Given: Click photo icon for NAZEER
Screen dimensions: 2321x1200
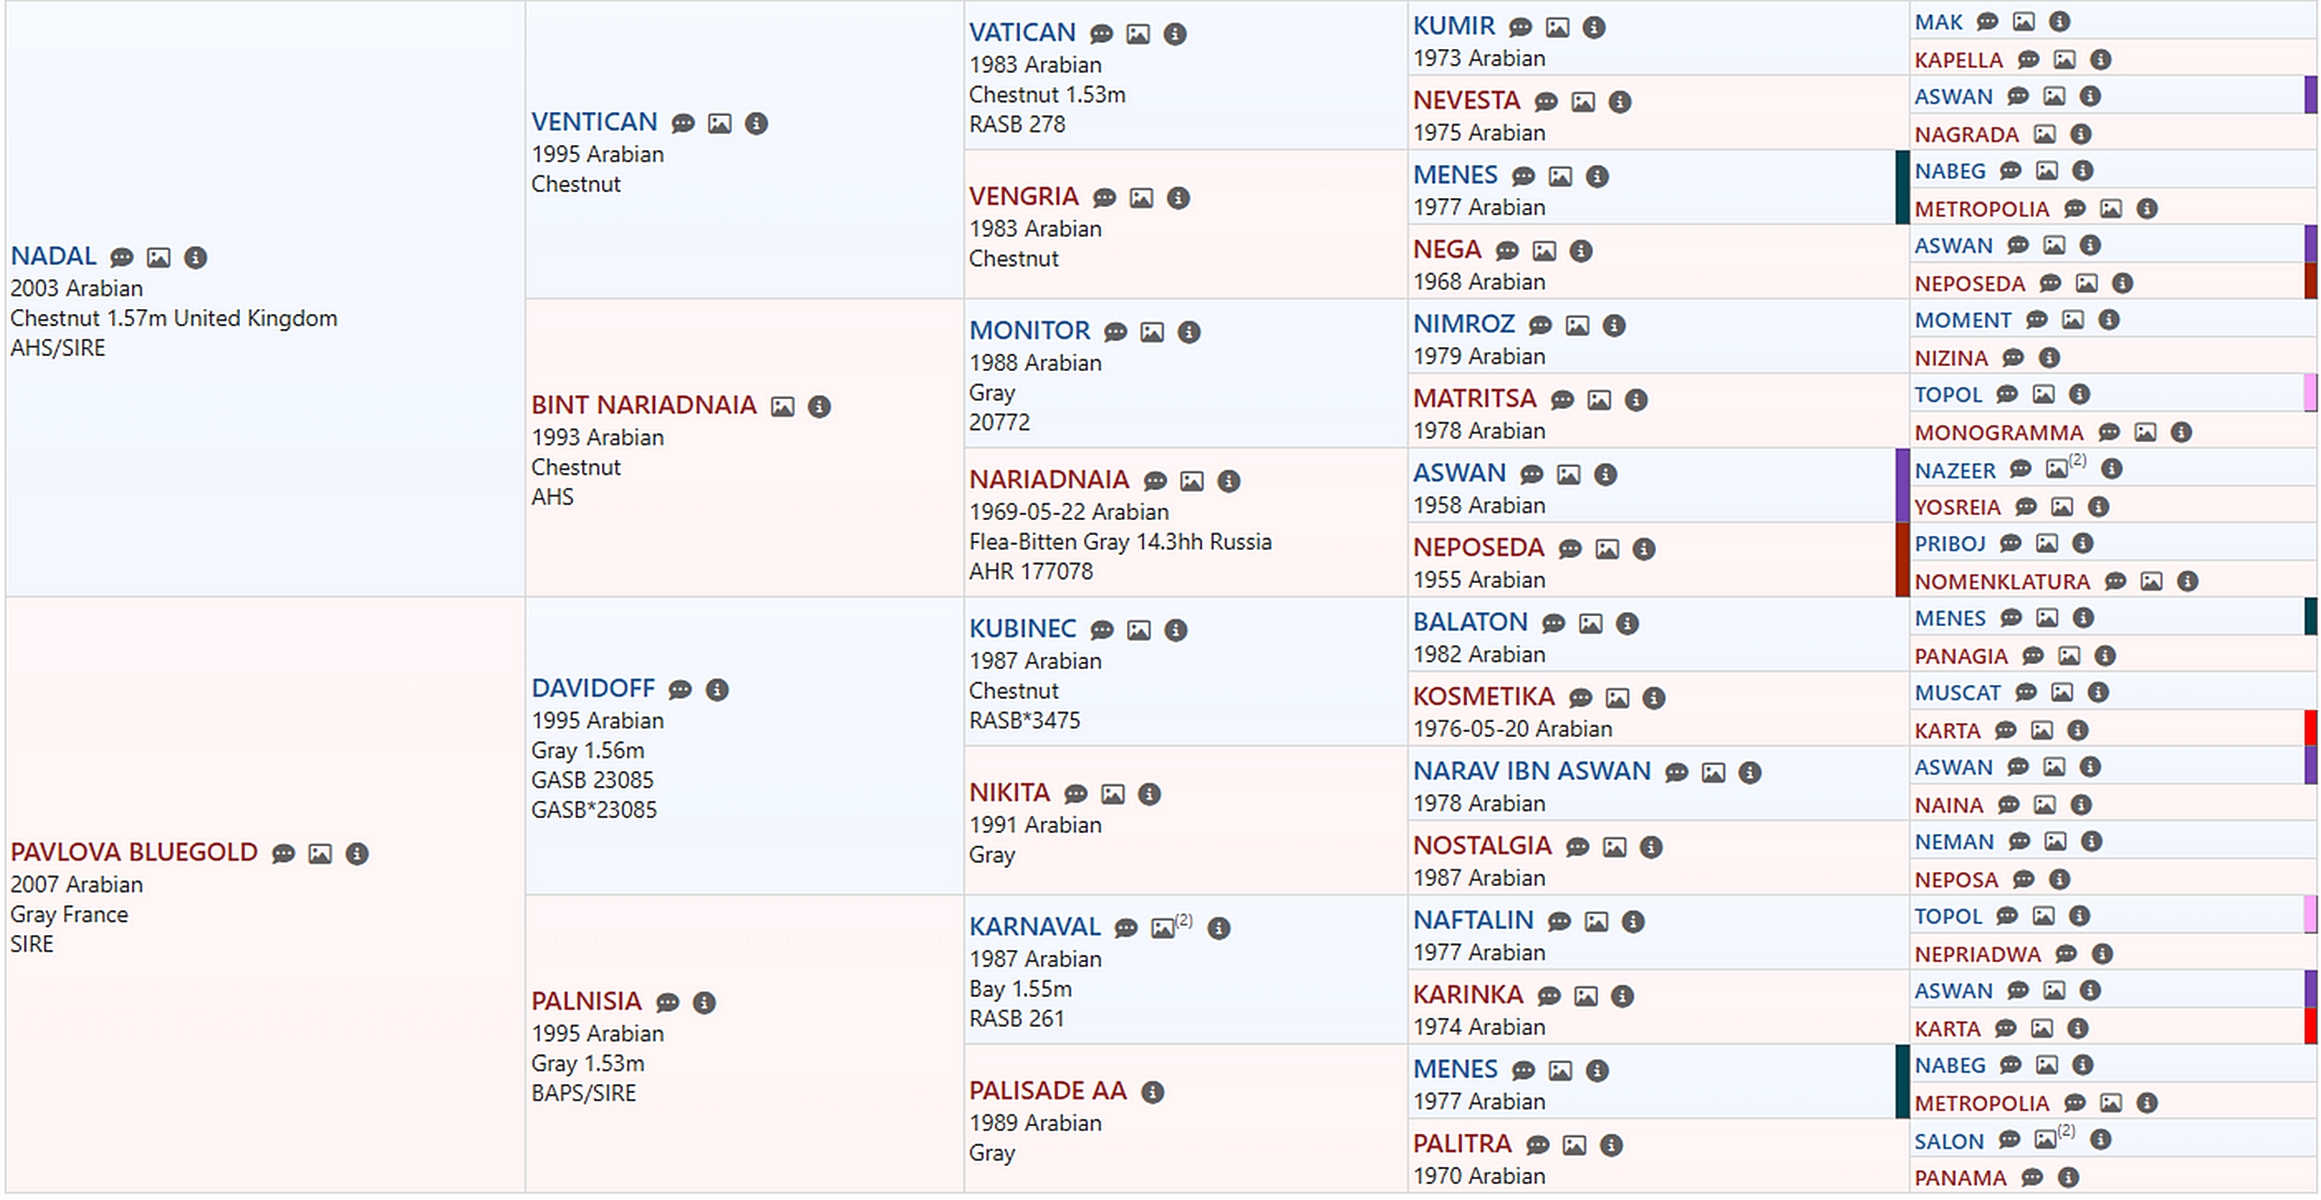Looking at the screenshot, I should coord(2056,469).
